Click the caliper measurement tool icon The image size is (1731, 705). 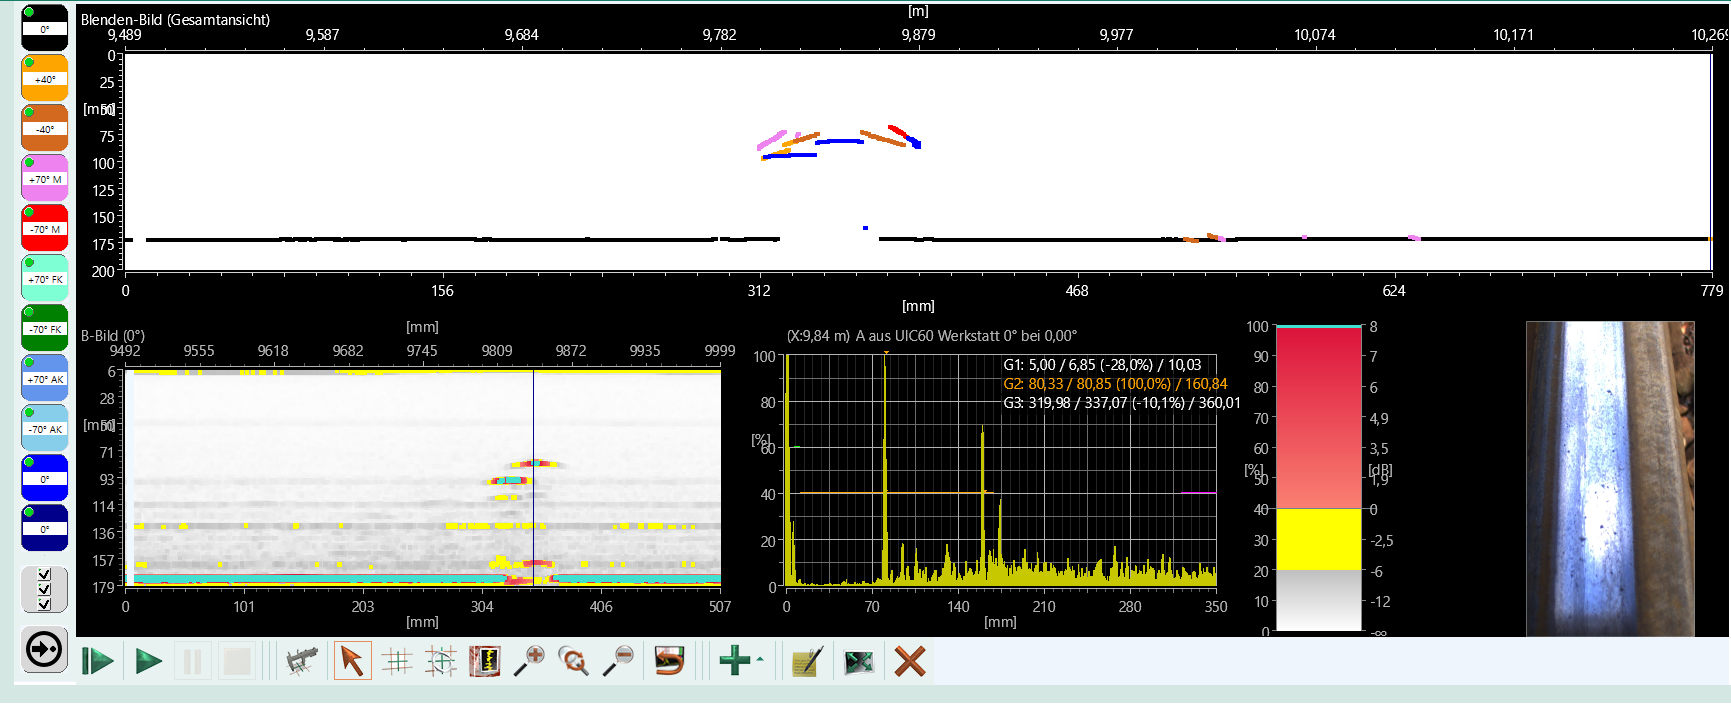click(x=301, y=661)
